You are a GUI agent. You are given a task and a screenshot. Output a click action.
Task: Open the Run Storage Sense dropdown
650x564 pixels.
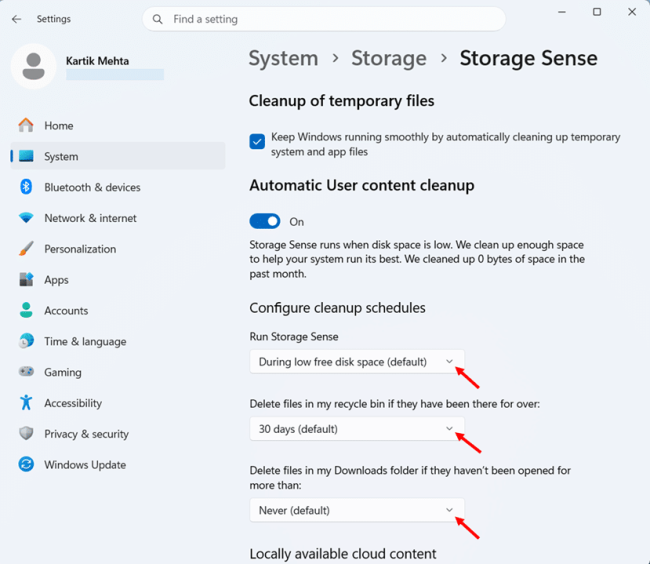pyautogui.click(x=357, y=362)
